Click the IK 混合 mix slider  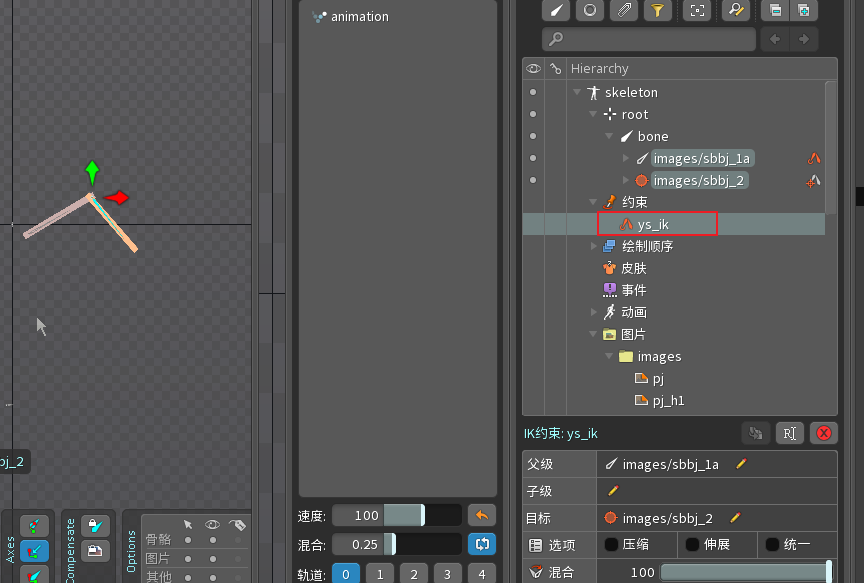pyautogui.click(x=744, y=572)
